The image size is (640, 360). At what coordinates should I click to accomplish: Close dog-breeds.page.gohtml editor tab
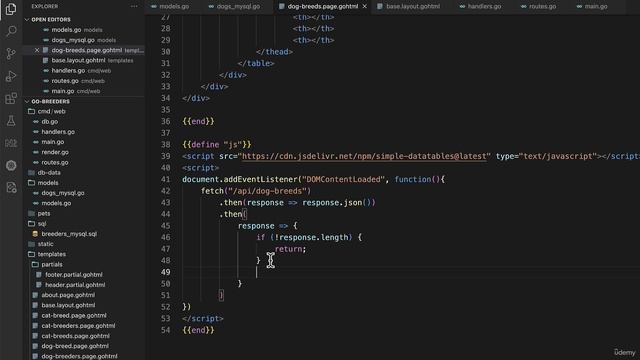(364, 6)
